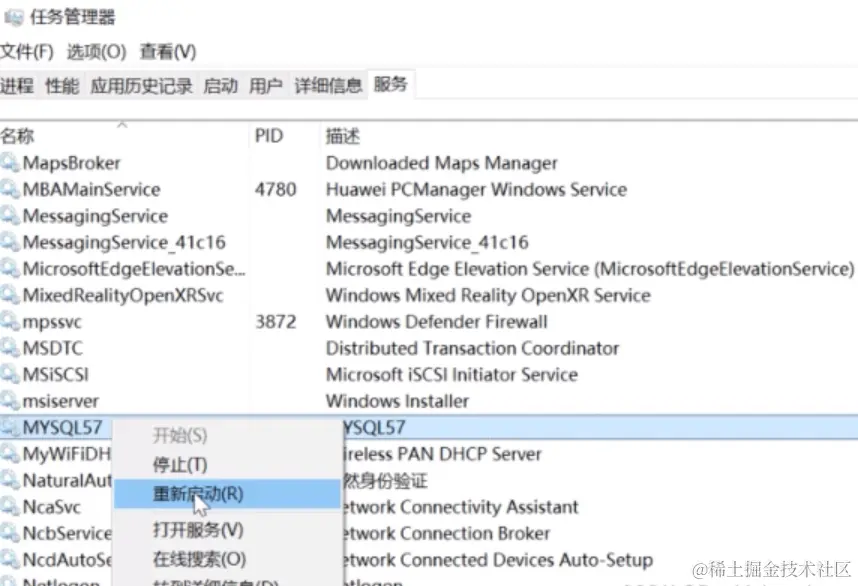Click the MBAMainService gear icon
Image resolution: width=858 pixels, height=586 pixels.
click(10, 190)
